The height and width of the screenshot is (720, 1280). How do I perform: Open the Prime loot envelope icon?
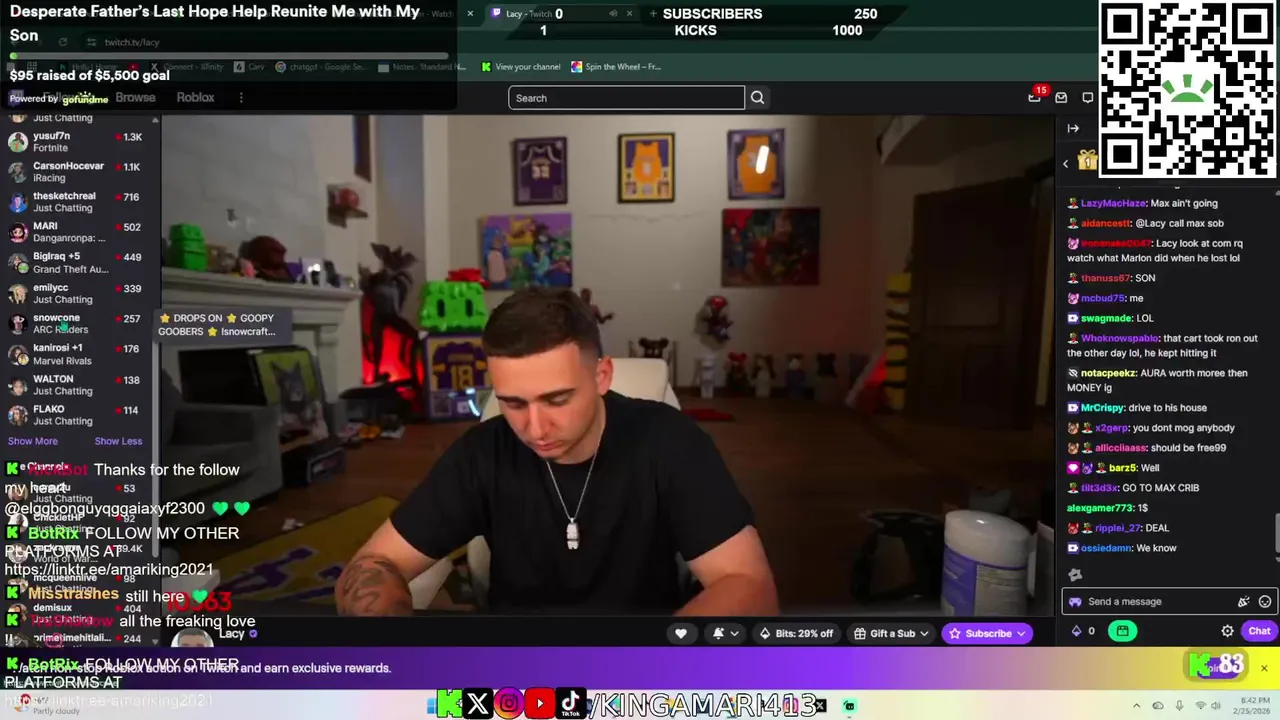1061,98
